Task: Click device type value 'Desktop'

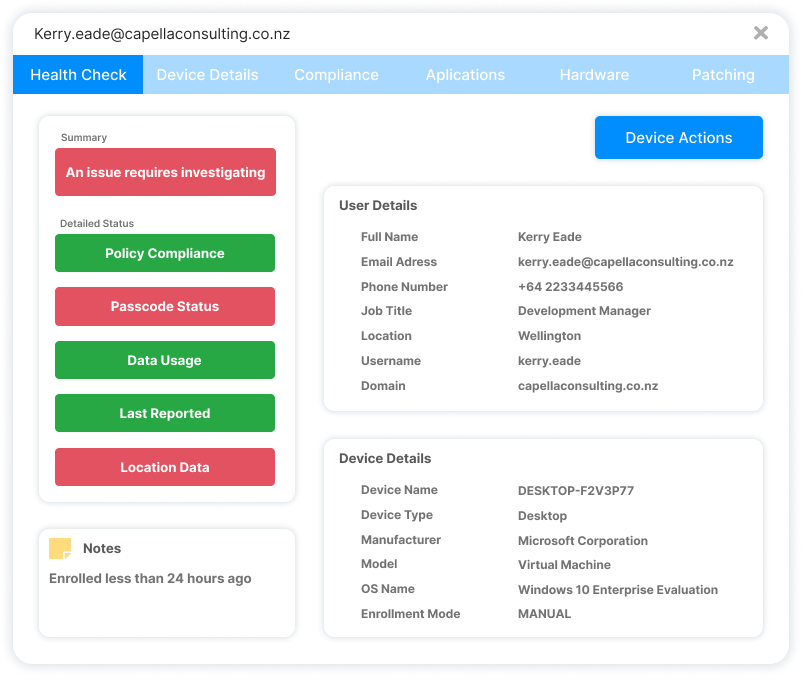Action: pos(542,516)
